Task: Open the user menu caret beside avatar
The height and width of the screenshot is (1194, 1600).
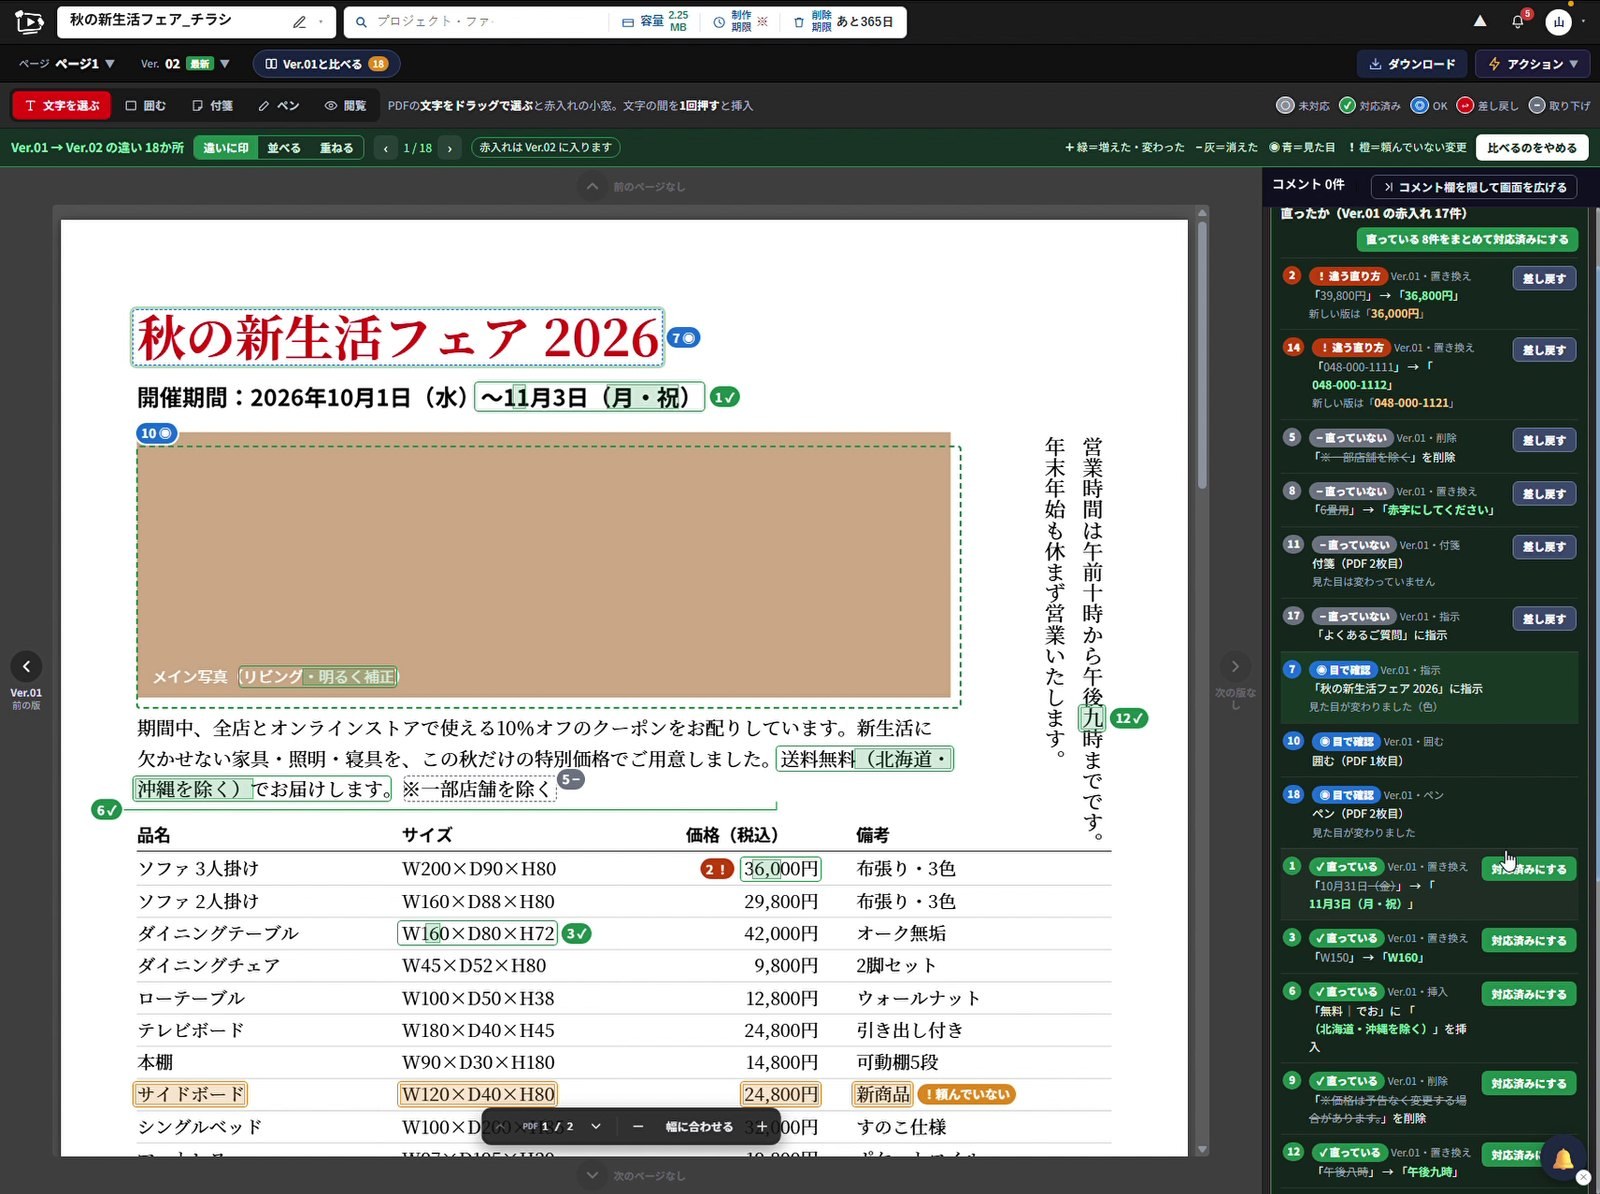Action: click(x=1583, y=21)
